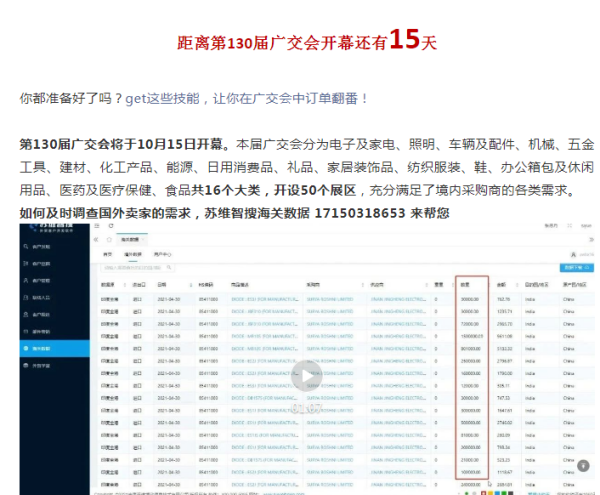This screenshot has width=600, height=495.
Task: Click the '日期' column header
Action: [162, 285]
